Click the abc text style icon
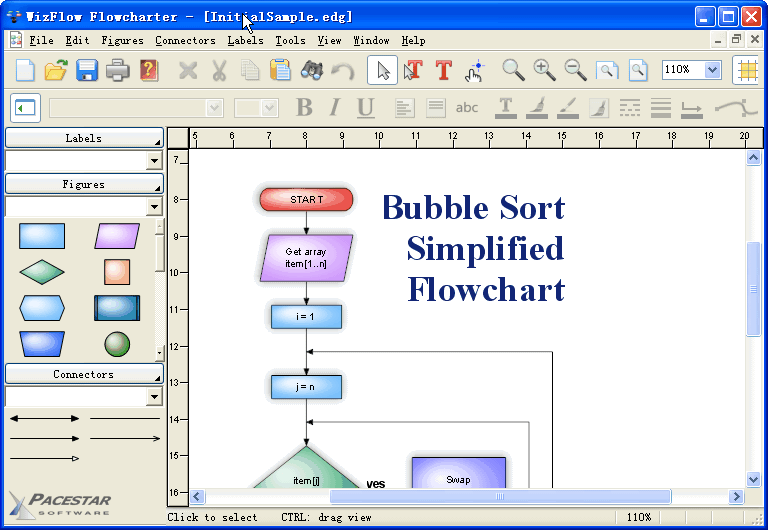 pos(467,108)
